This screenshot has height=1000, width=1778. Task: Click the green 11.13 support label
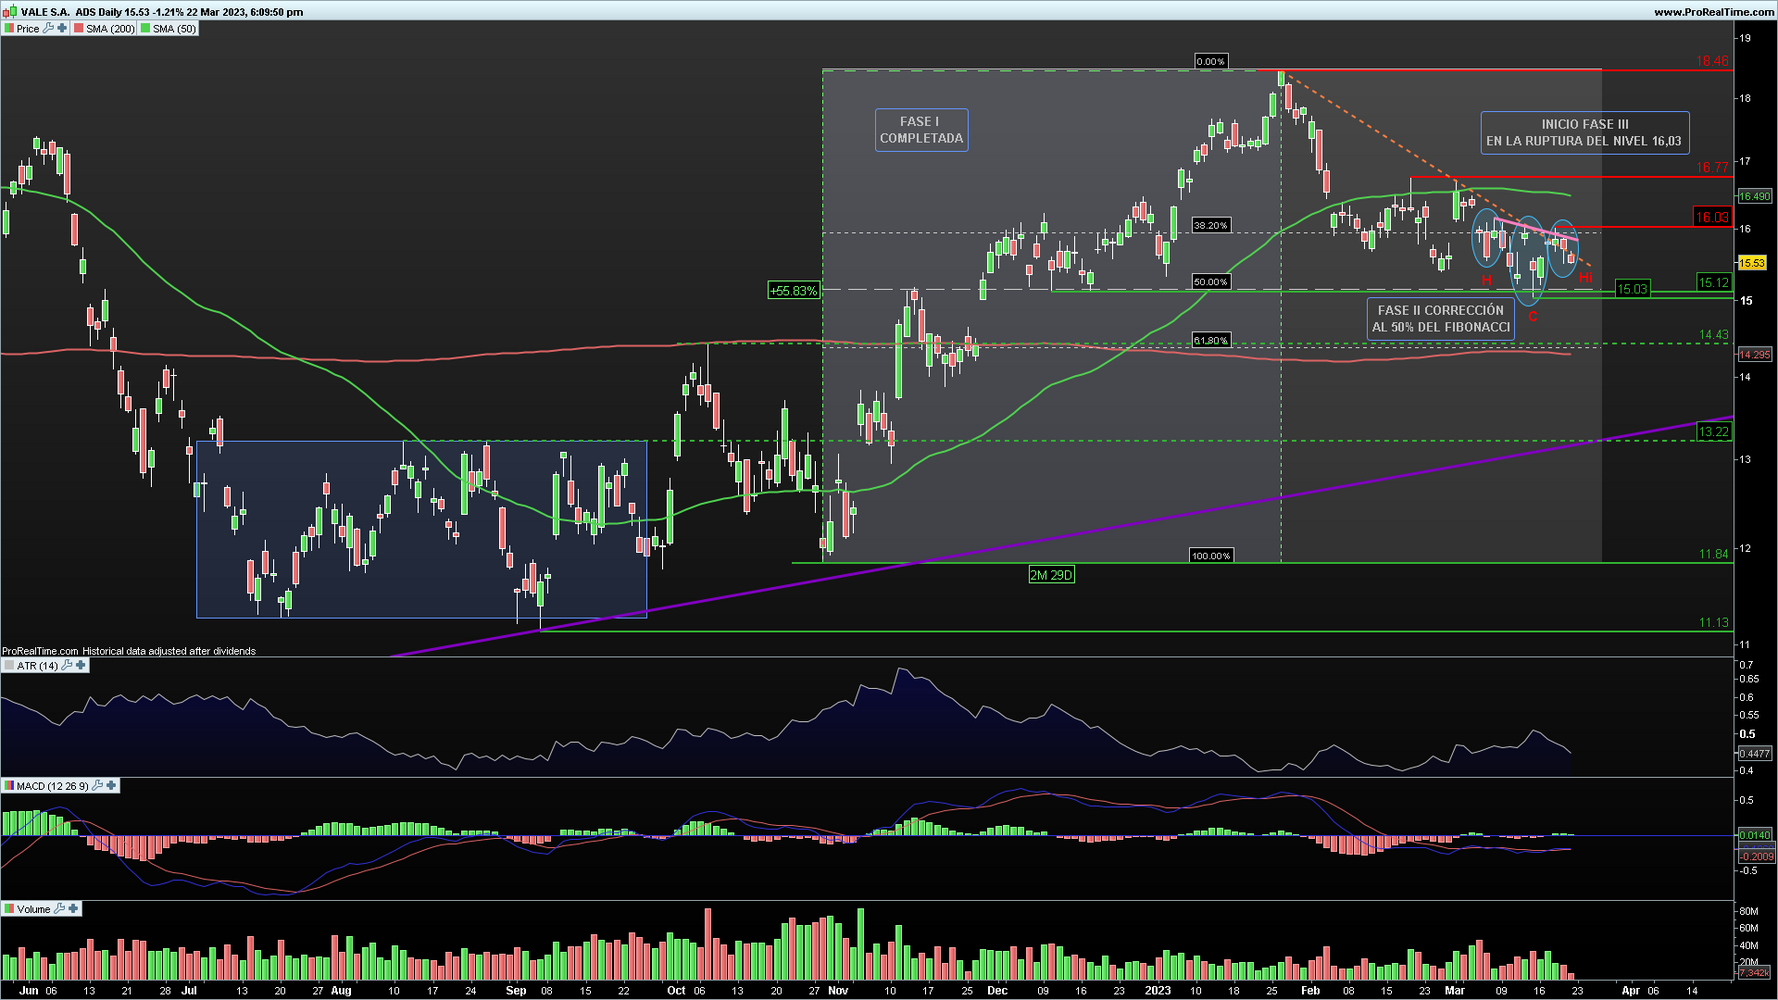coord(1713,623)
